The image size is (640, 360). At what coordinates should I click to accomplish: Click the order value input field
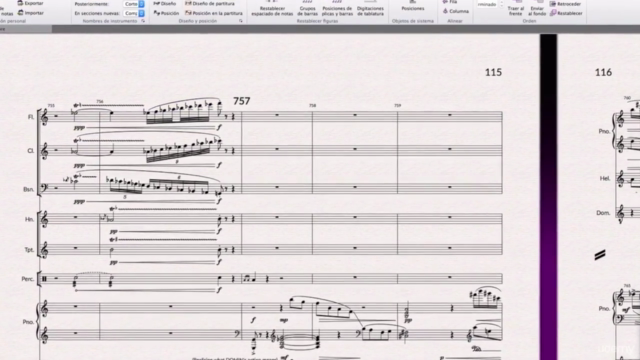tap(487, 4)
